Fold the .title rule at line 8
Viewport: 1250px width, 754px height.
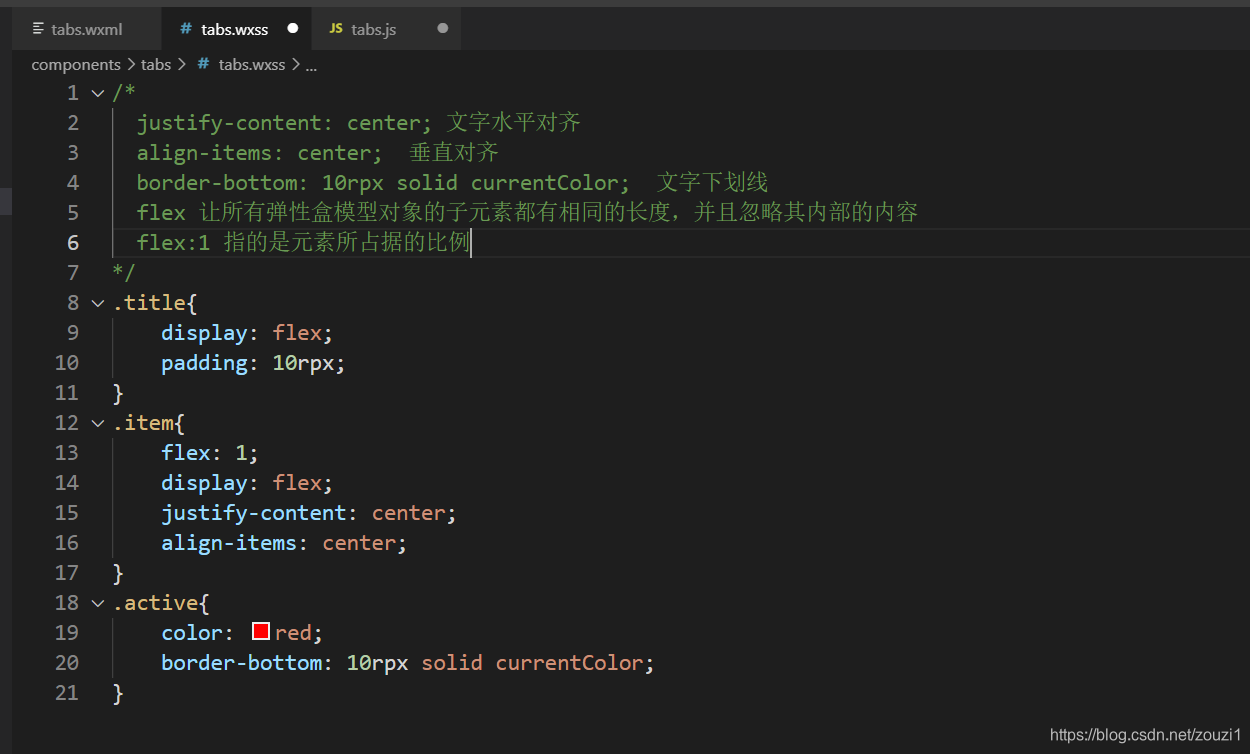pyautogui.click(x=98, y=303)
